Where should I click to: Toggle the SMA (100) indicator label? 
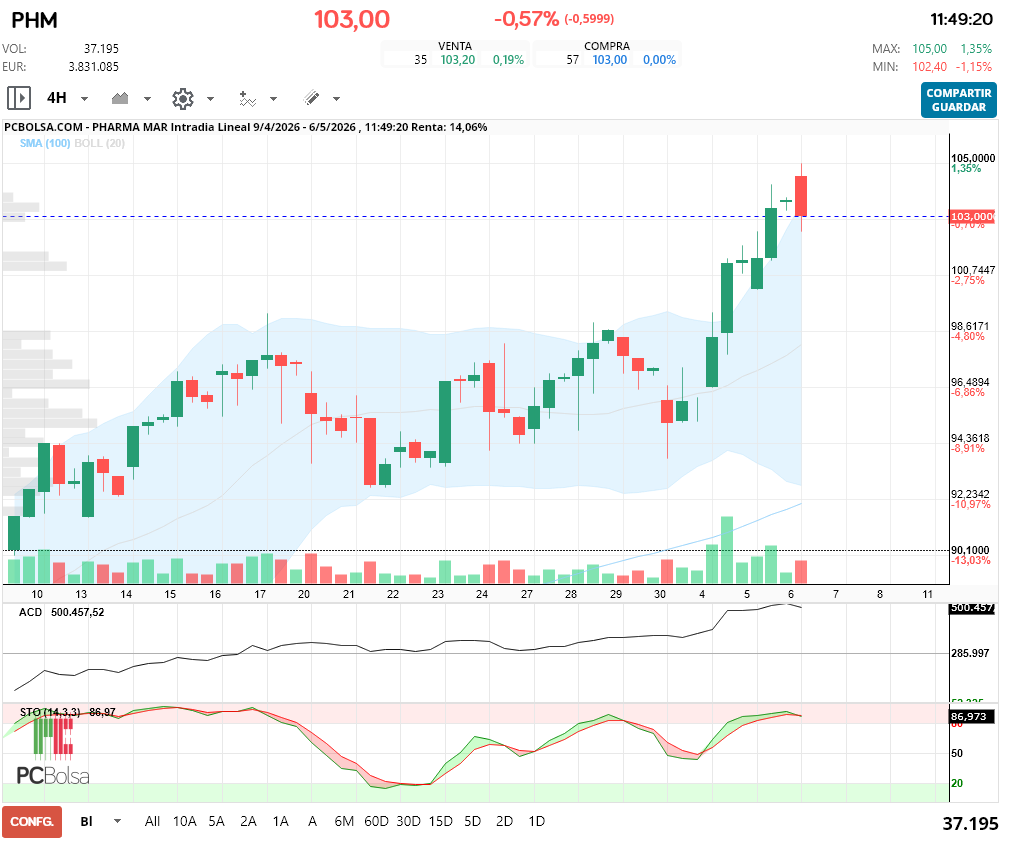(x=45, y=143)
